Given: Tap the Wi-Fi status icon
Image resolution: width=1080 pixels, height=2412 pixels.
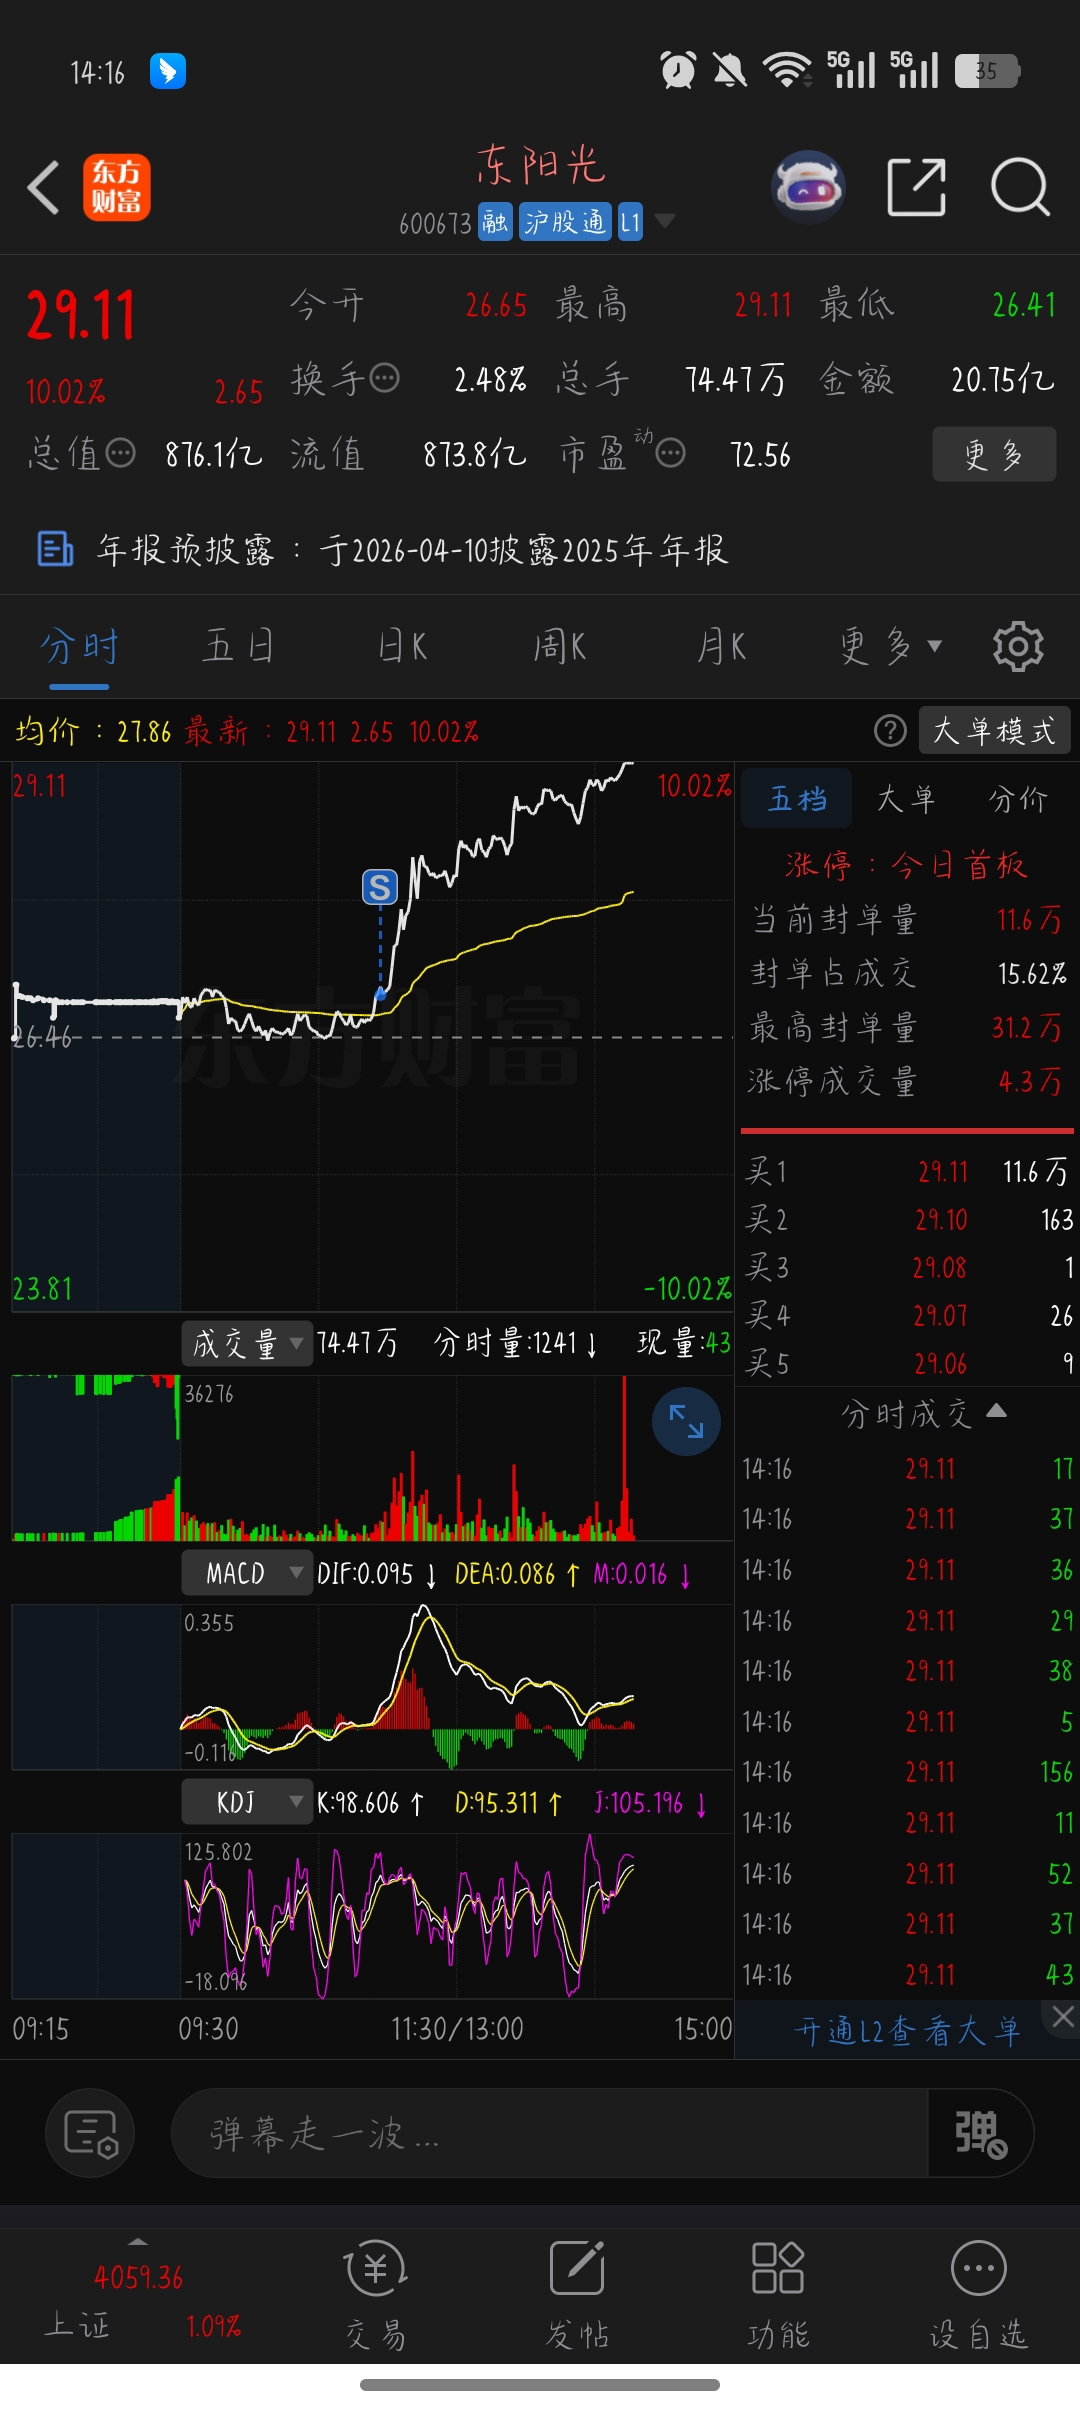Looking at the screenshot, I should 787,70.
